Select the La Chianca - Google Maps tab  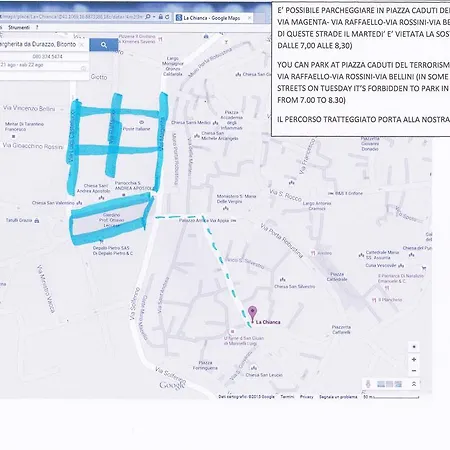pos(213,18)
